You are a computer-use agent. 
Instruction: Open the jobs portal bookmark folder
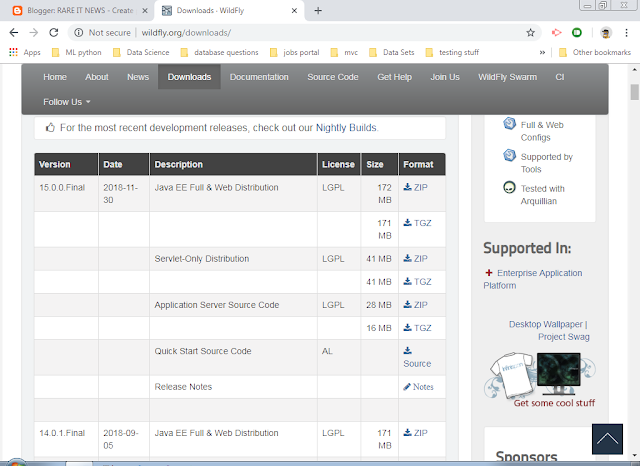click(295, 52)
